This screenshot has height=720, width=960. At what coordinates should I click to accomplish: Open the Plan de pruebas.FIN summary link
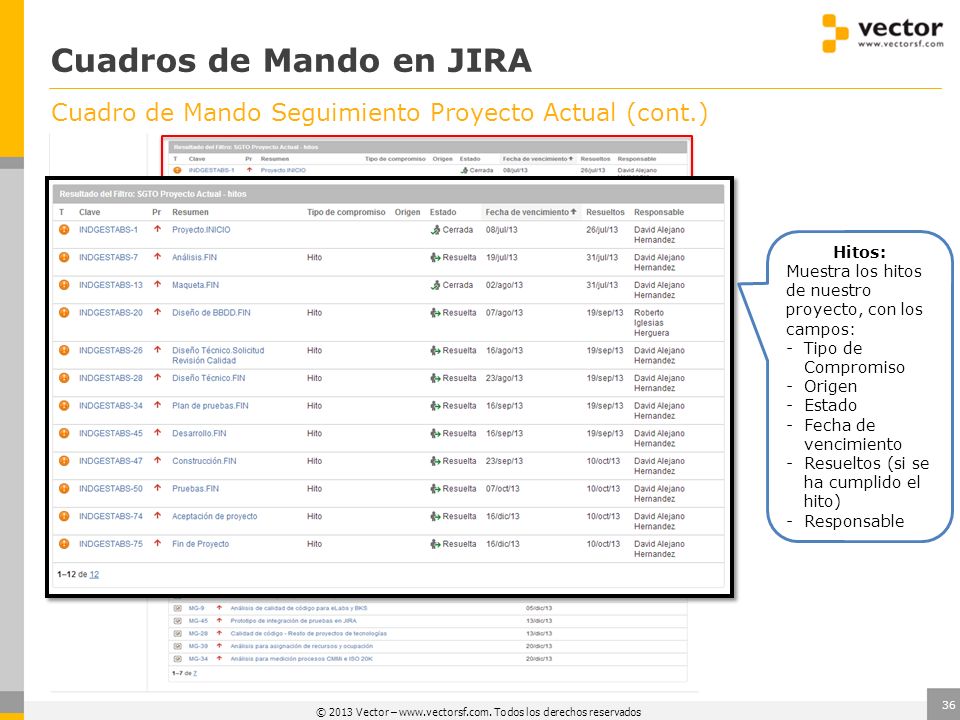coord(210,405)
